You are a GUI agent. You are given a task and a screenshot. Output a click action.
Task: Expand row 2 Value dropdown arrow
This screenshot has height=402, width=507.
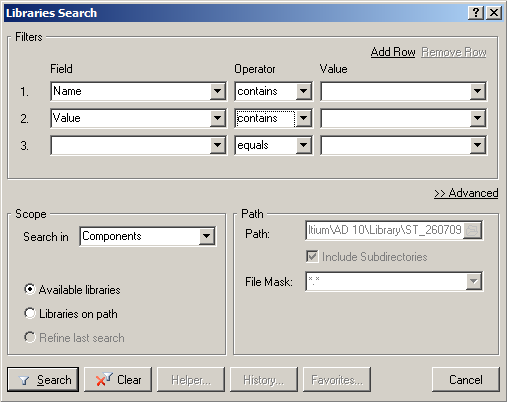tap(478, 118)
